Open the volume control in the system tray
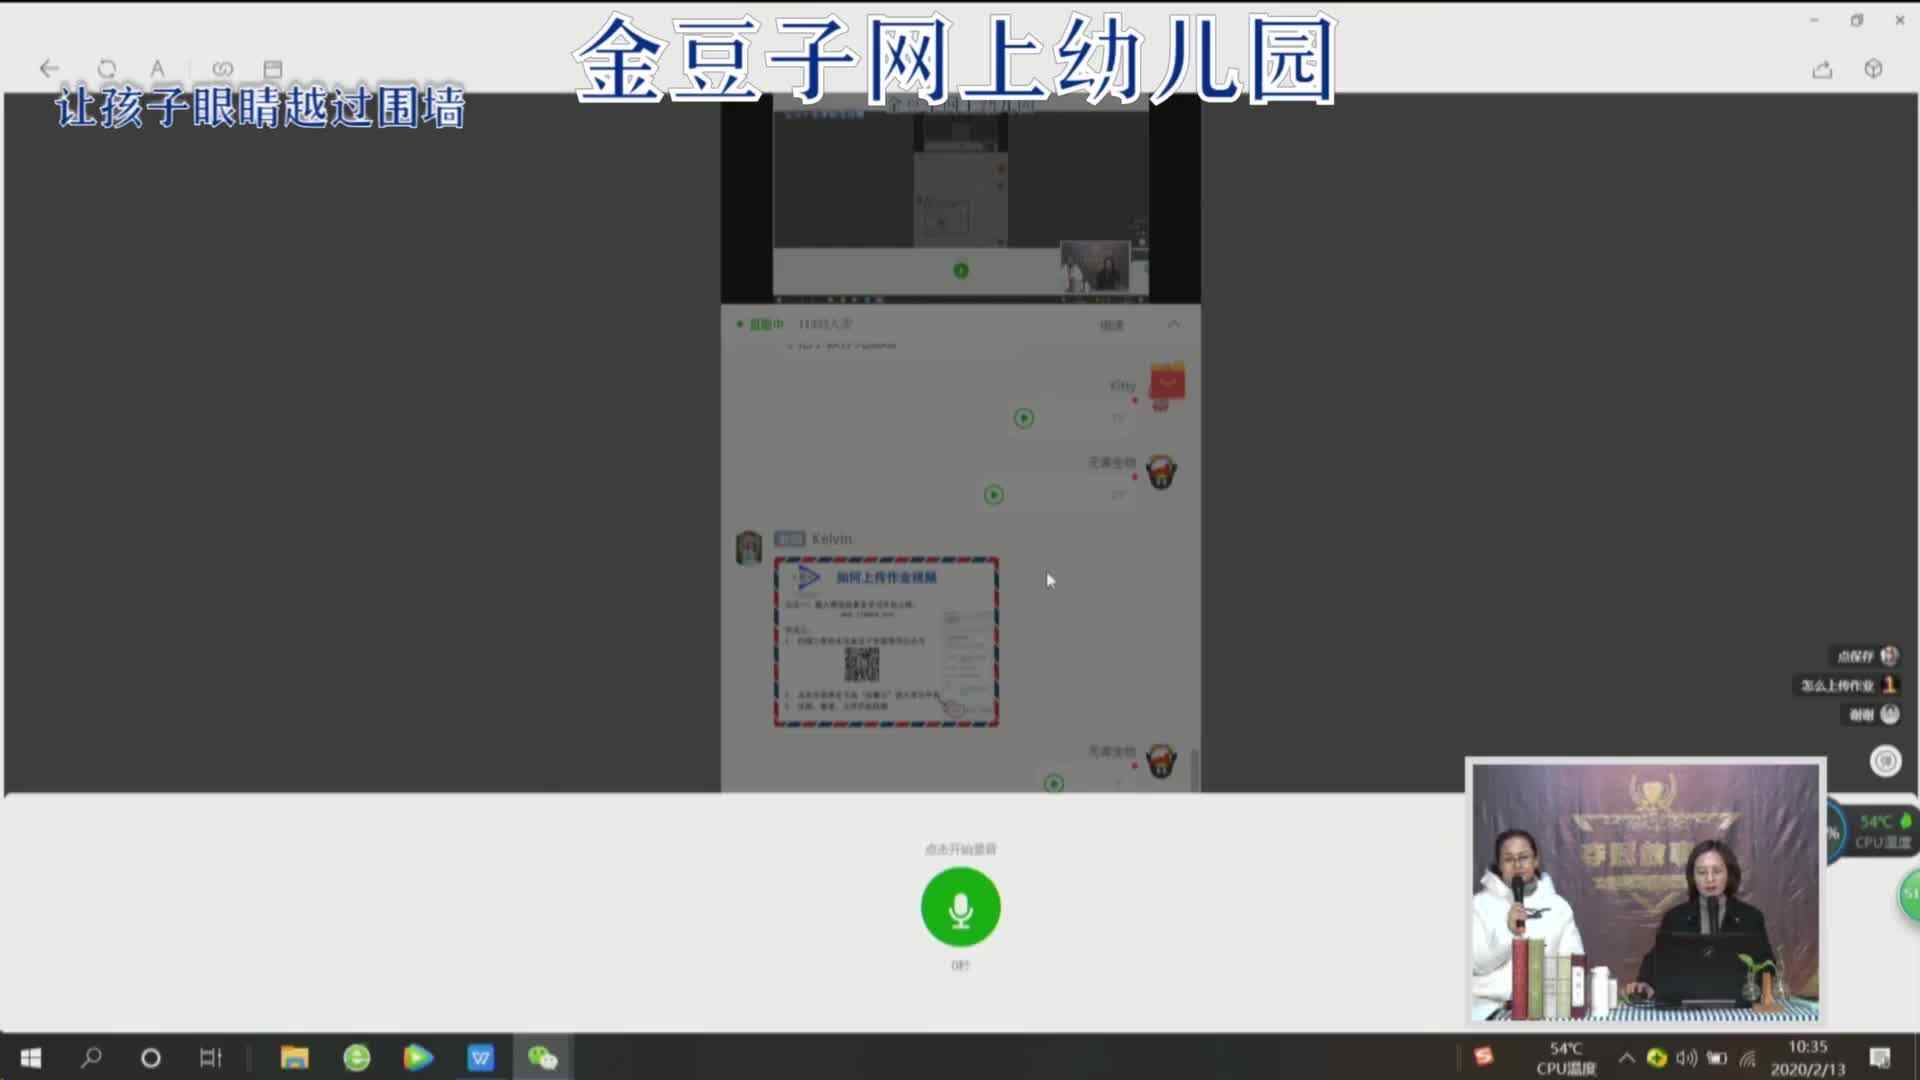This screenshot has height=1080, width=1920. coord(1687,1057)
